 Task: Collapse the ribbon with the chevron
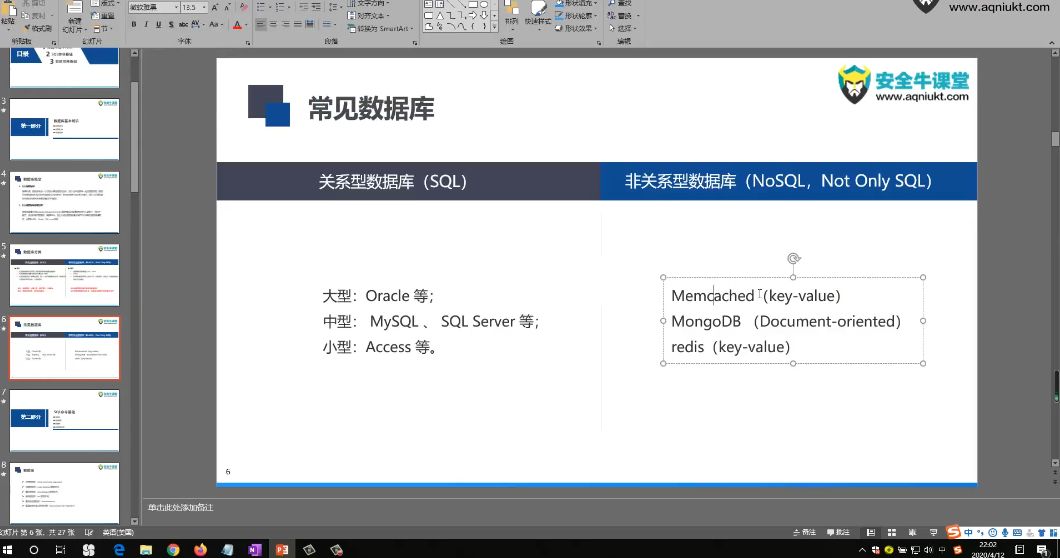(1052, 43)
